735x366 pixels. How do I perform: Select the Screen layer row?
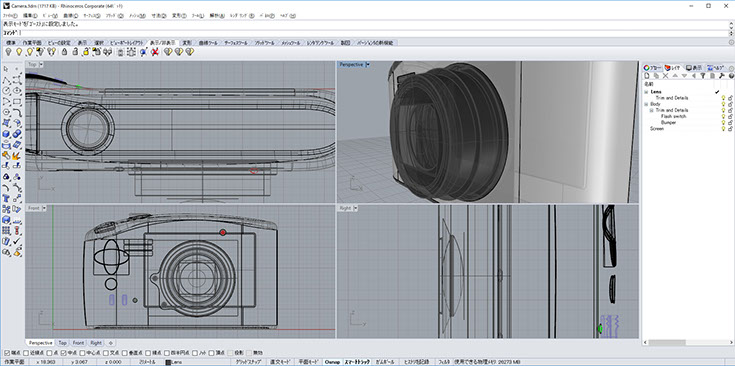tap(688, 128)
